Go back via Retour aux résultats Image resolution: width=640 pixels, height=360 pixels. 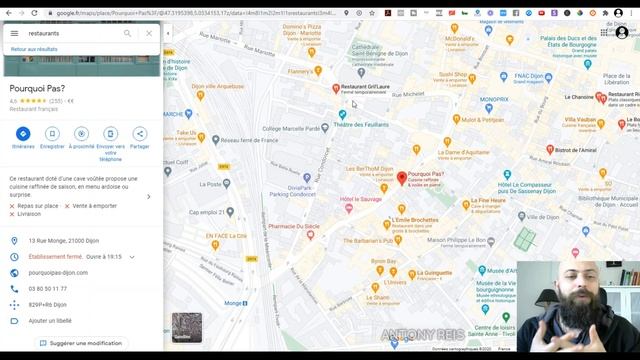34,49
